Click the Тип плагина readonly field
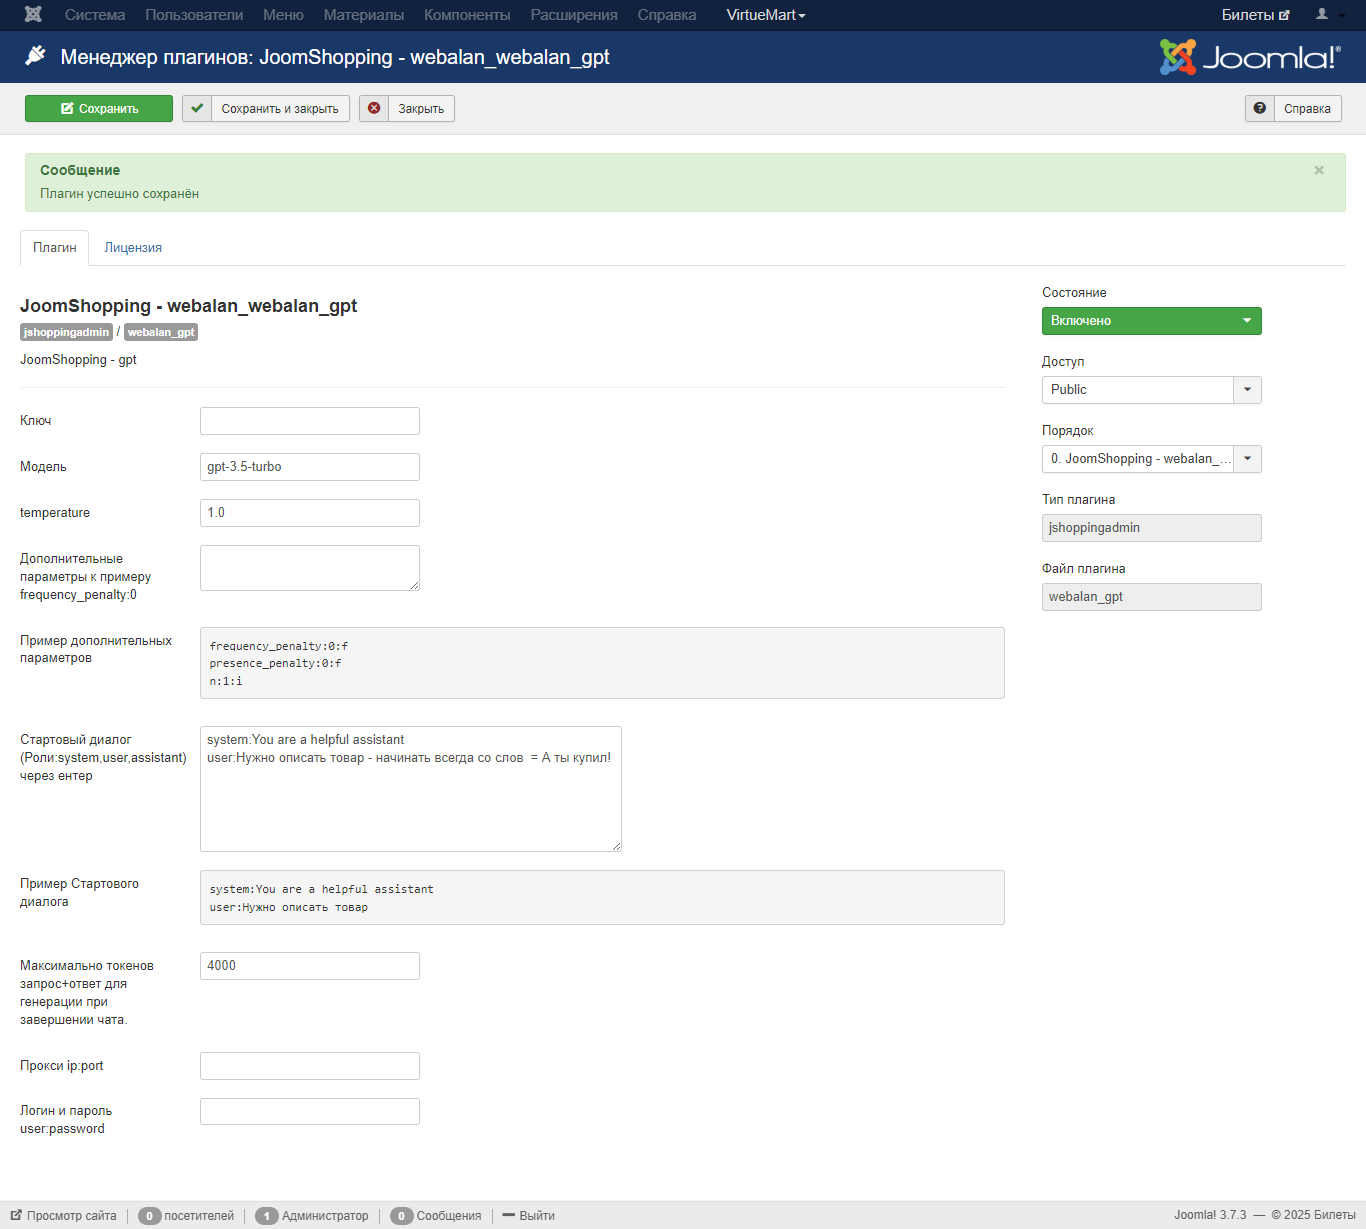The image size is (1366, 1229). coord(1152,528)
